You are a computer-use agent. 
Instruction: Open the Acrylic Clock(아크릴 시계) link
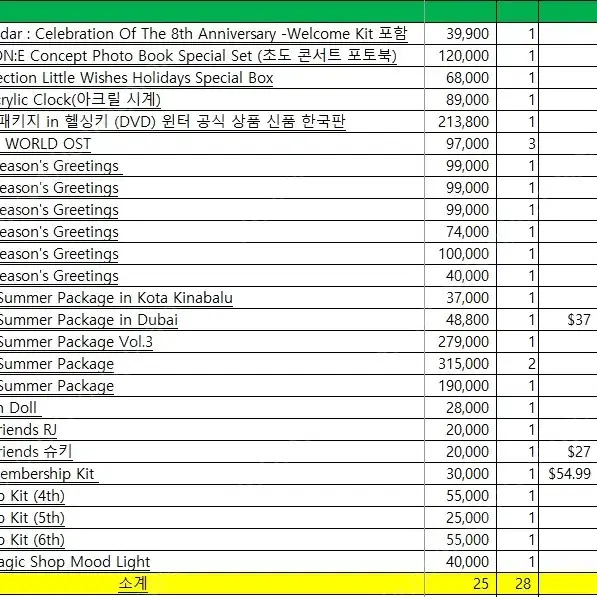80,100
